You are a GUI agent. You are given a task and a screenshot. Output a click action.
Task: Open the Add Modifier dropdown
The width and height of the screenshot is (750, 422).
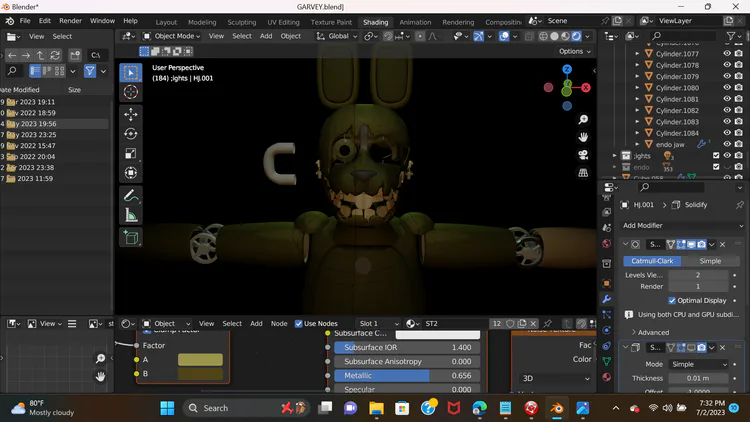pos(683,225)
